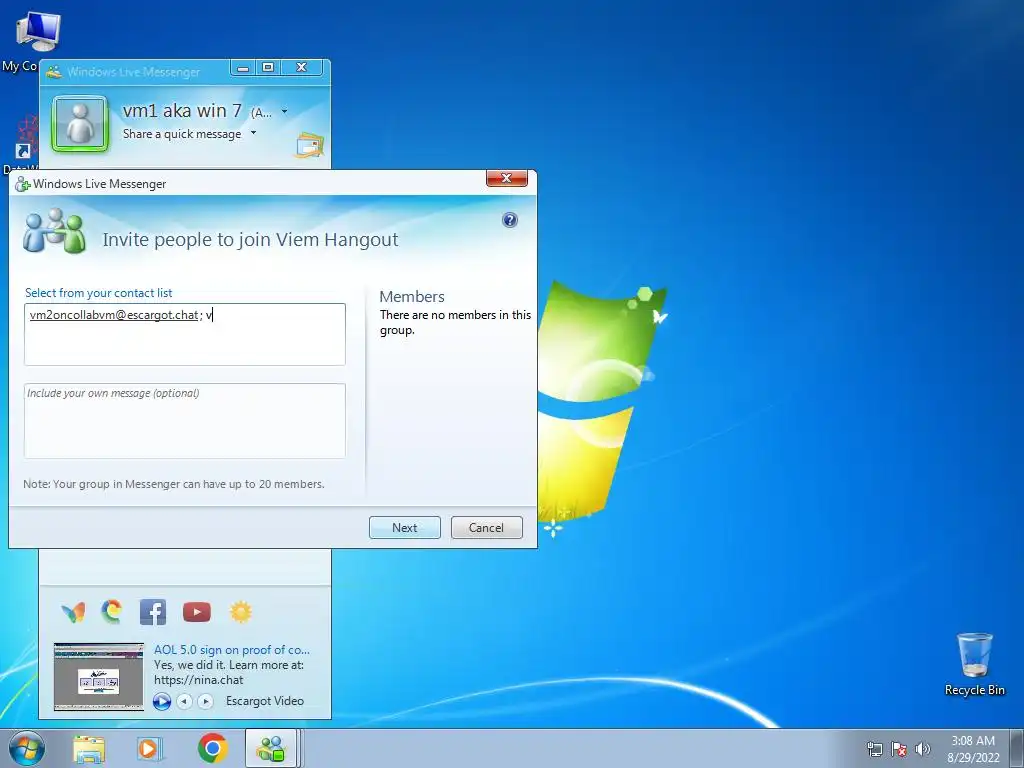The height and width of the screenshot is (768, 1024).
Task: Click the Escargot video thumbnail
Action: (x=99, y=677)
